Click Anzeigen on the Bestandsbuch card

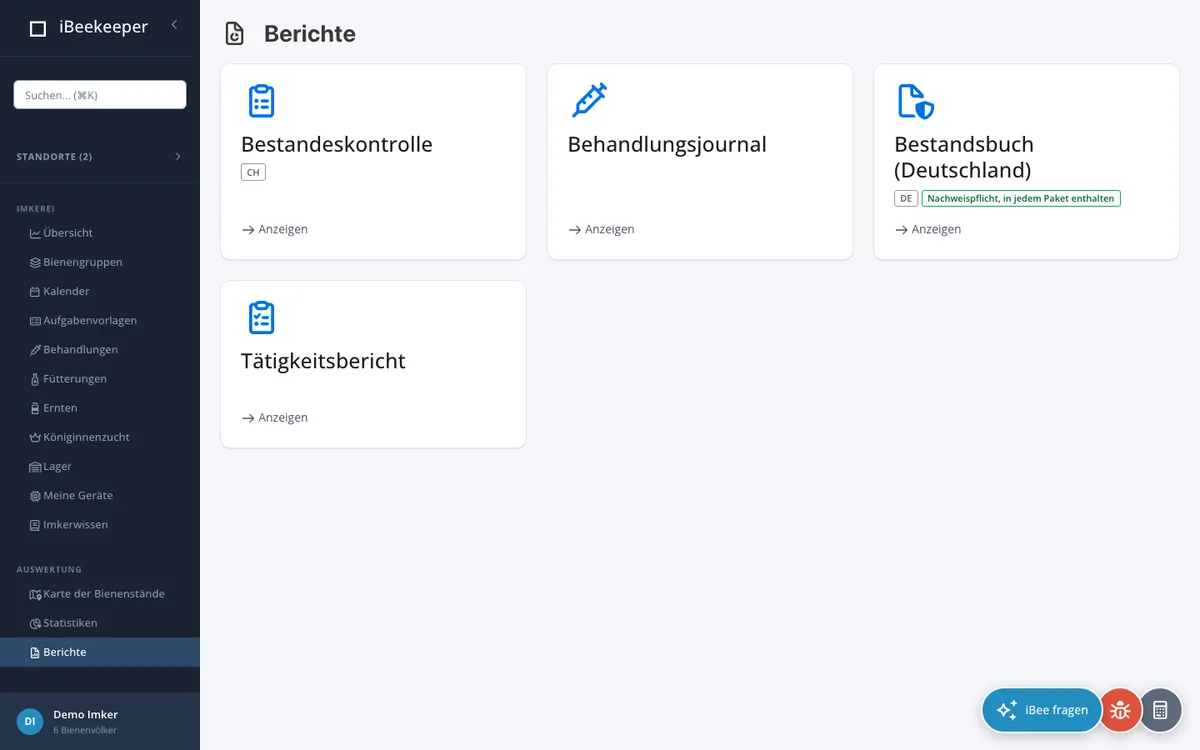coord(928,229)
